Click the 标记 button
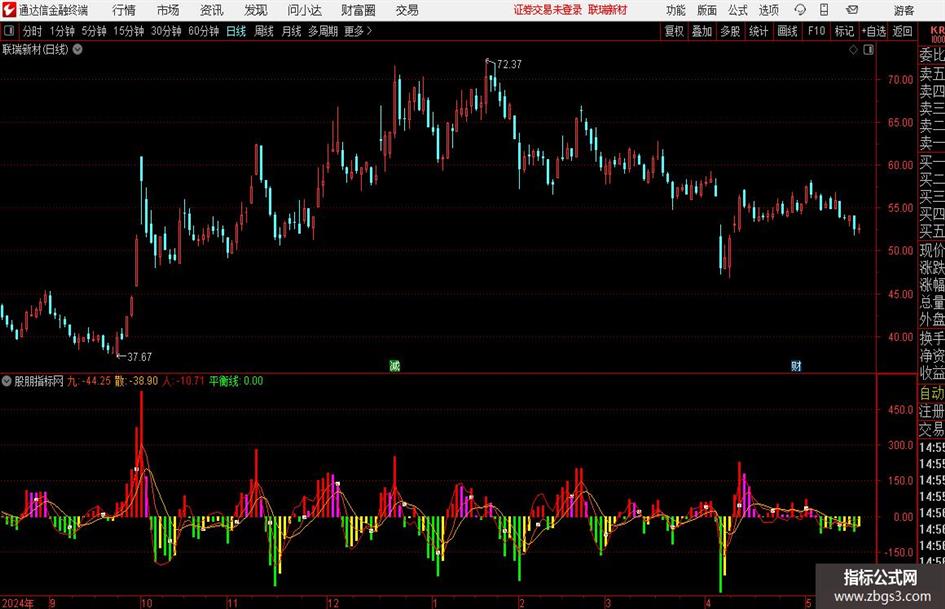945x609 pixels. point(844,31)
